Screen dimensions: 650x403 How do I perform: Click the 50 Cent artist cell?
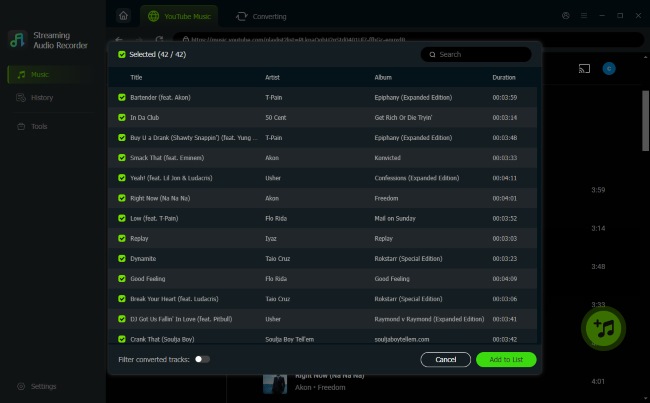(276, 118)
